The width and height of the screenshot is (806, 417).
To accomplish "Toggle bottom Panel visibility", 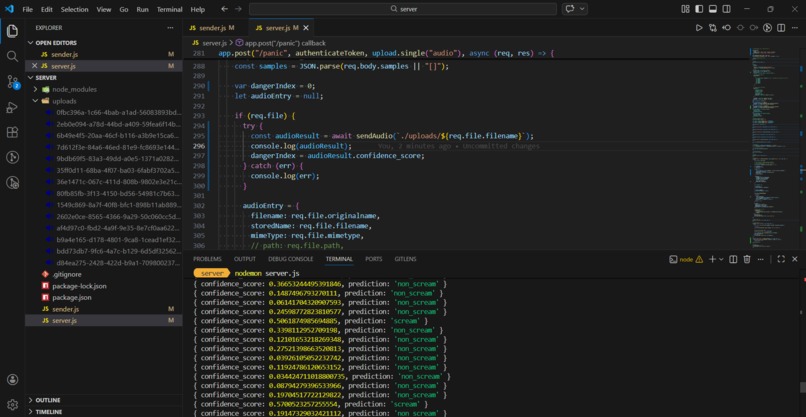I will coord(712,9).
